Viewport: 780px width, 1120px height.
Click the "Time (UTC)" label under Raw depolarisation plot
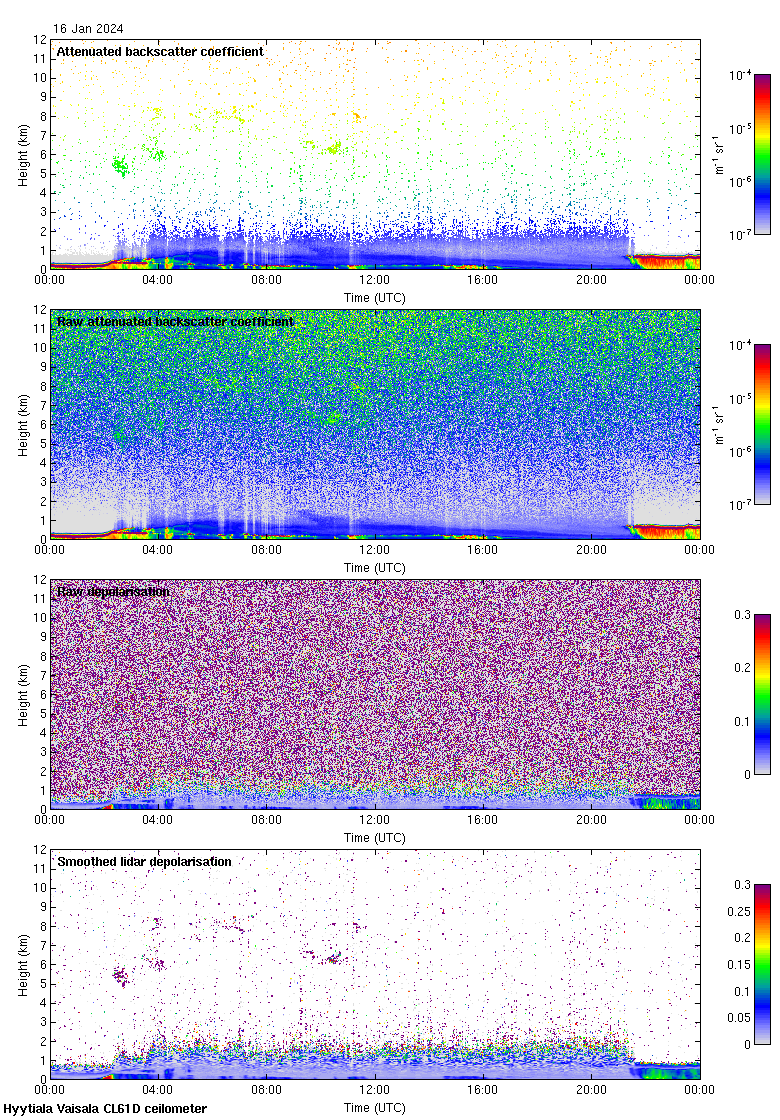click(374, 838)
